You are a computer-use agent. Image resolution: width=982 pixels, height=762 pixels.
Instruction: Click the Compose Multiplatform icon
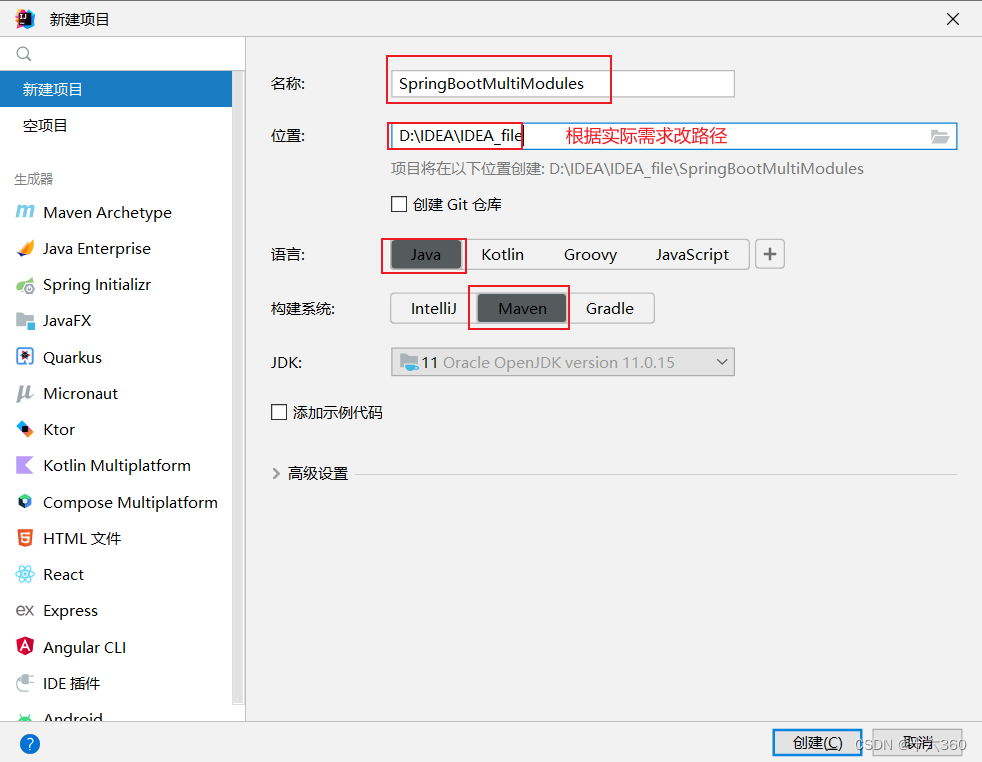coord(24,502)
